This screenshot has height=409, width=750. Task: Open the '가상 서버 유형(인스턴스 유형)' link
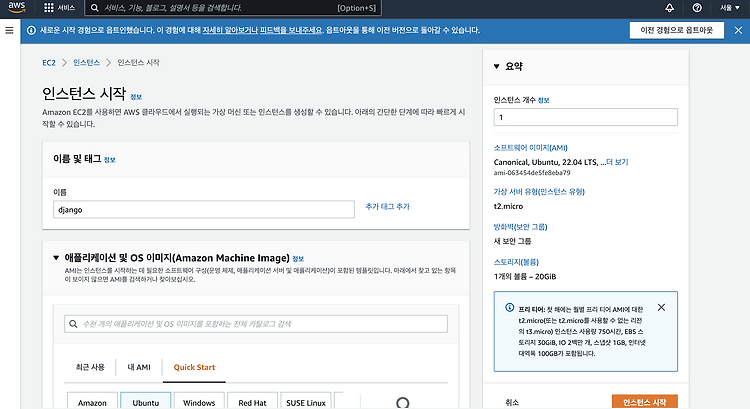[539, 192]
